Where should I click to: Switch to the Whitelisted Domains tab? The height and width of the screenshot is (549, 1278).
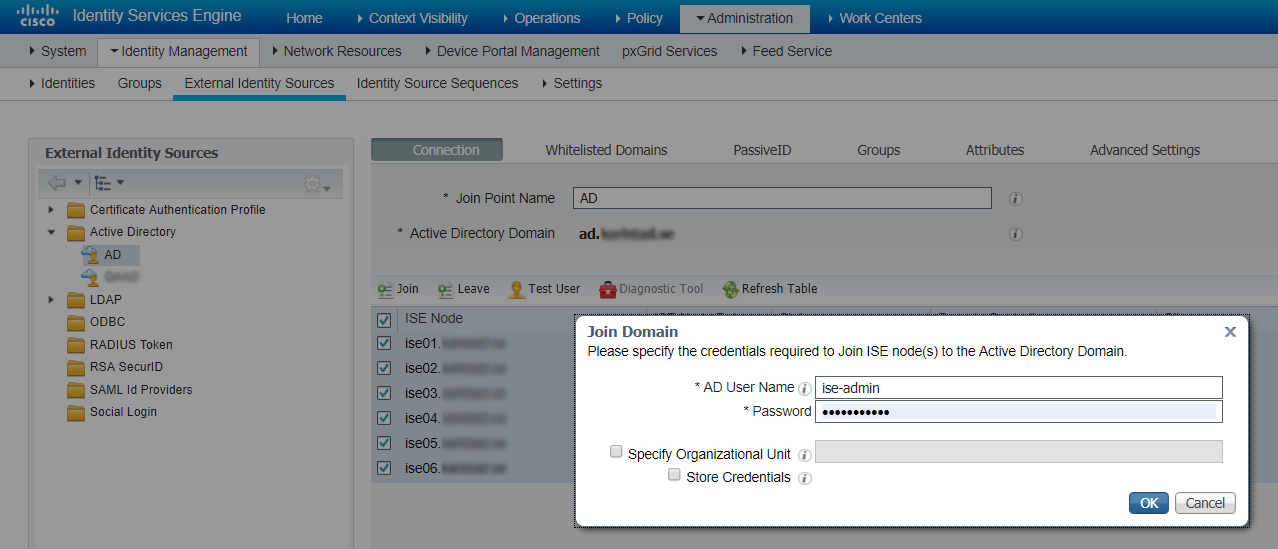tap(606, 150)
